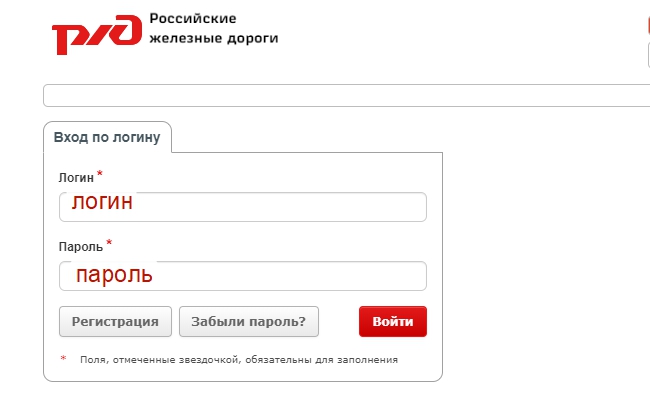Select the 'Вход по логину' tab

107,138
